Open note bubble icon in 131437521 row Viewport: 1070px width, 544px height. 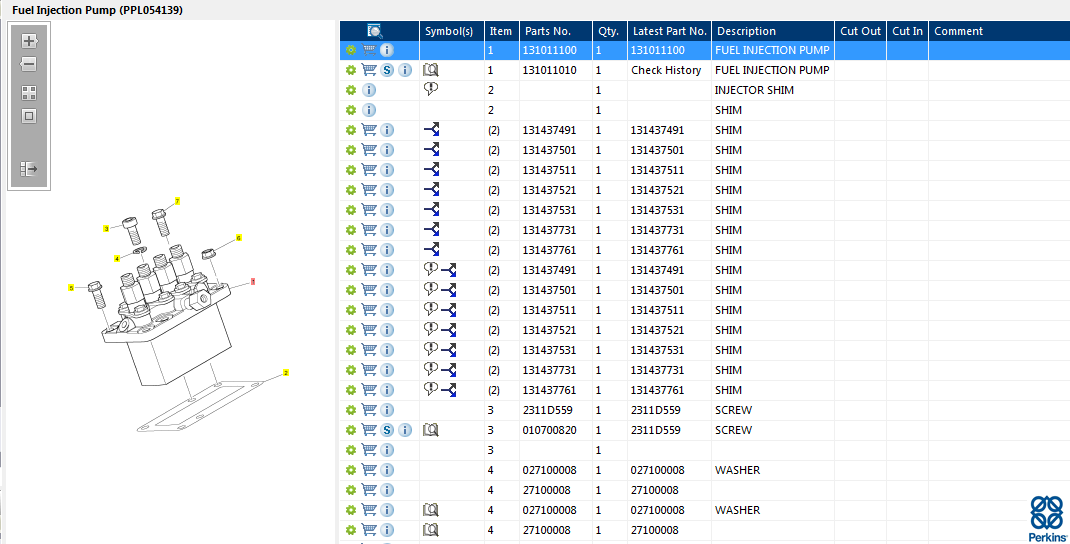tap(431, 329)
